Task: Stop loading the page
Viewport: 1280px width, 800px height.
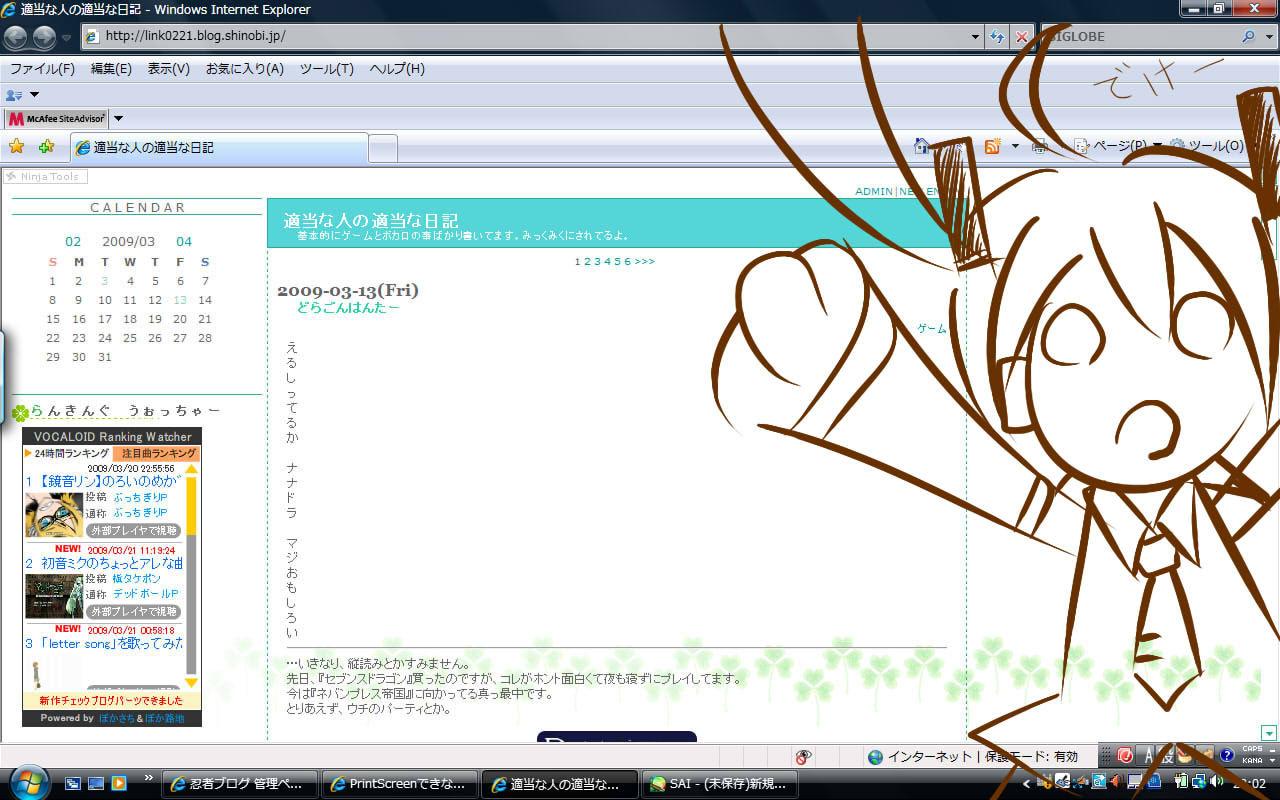Action: [x=1021, y=36]
